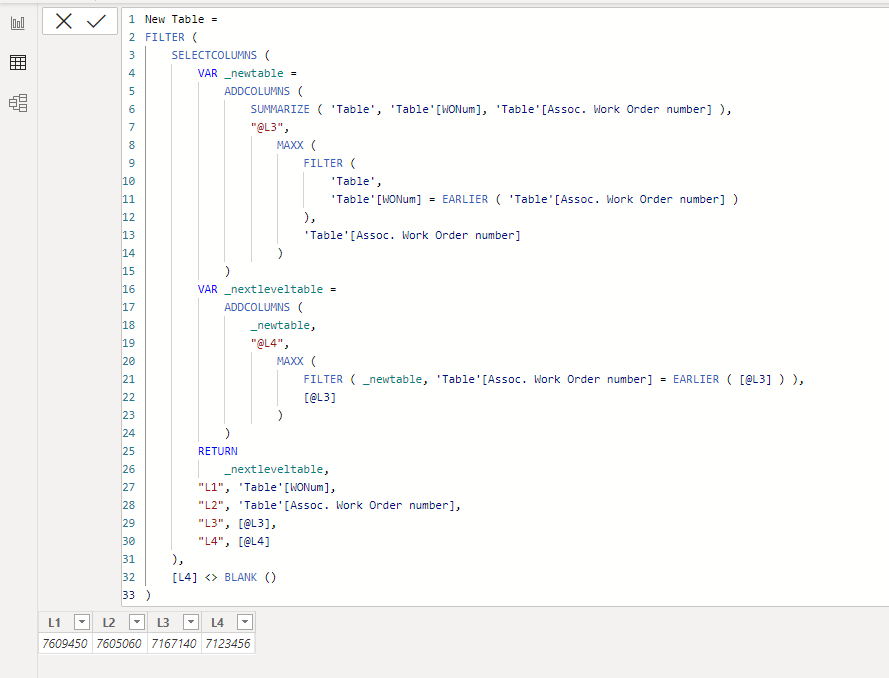Click the '[L4] <> BLANK ()' expression
The height and width of the screenshot is (678, 889).
[x=224, y=577]
